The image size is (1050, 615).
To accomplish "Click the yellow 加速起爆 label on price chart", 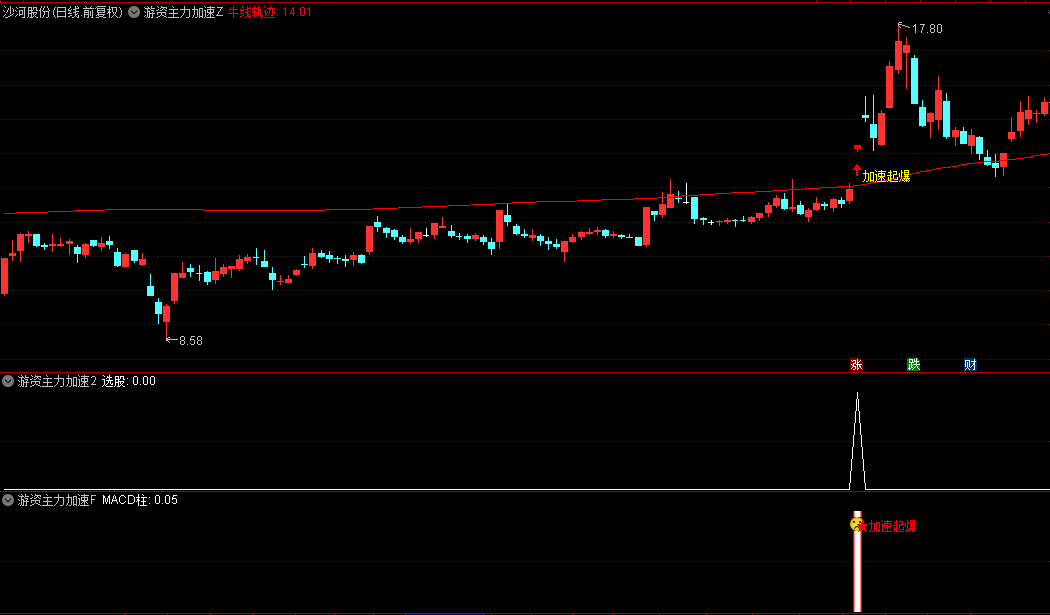I will (886, 176).
